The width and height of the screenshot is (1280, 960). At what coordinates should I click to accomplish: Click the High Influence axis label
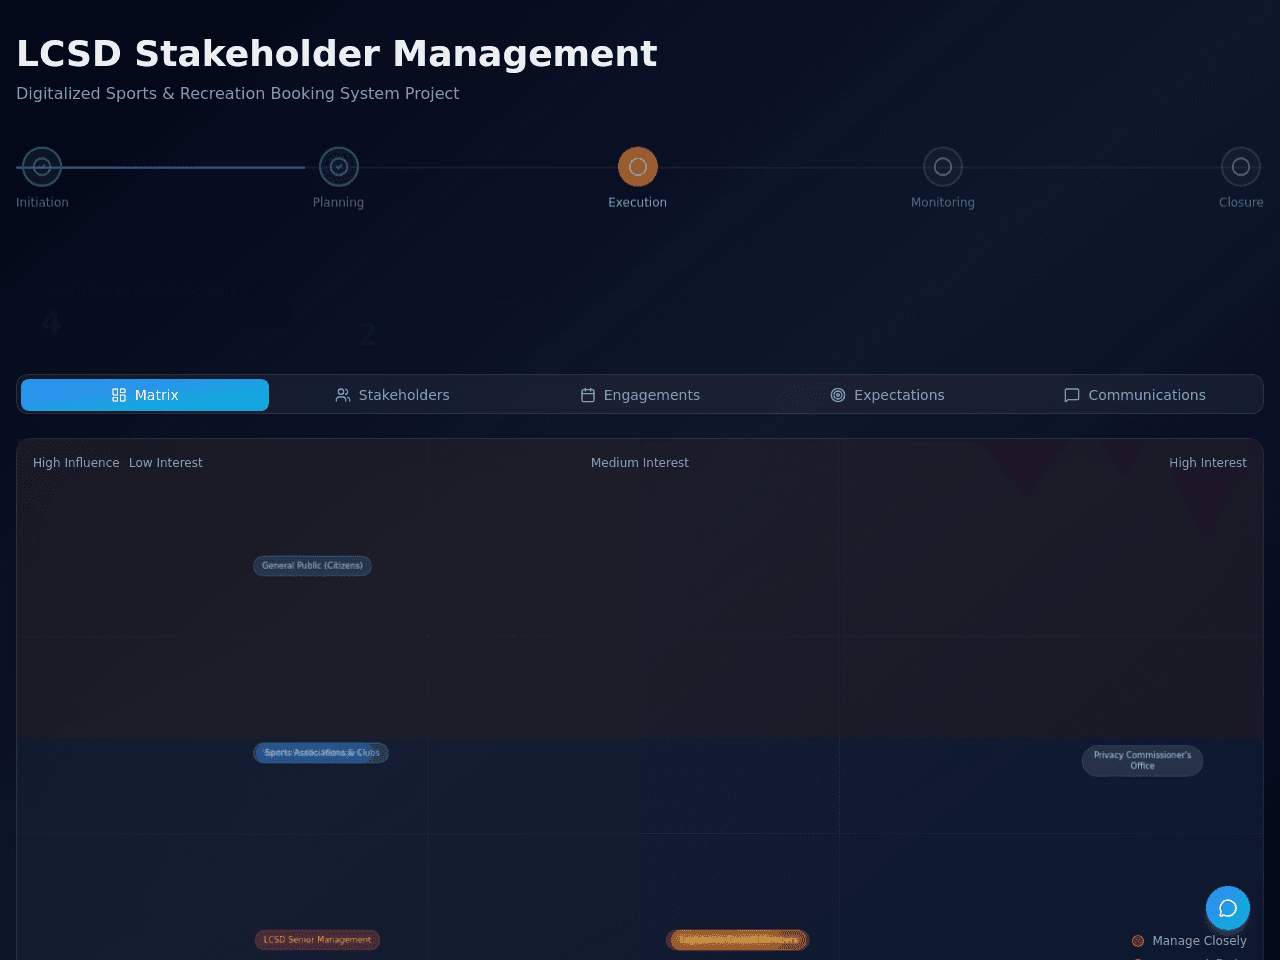coord(76,463)
